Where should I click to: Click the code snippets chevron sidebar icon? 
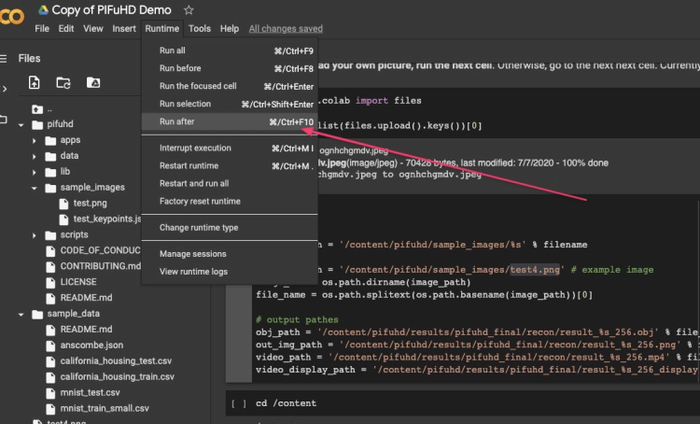pos(5,88)
